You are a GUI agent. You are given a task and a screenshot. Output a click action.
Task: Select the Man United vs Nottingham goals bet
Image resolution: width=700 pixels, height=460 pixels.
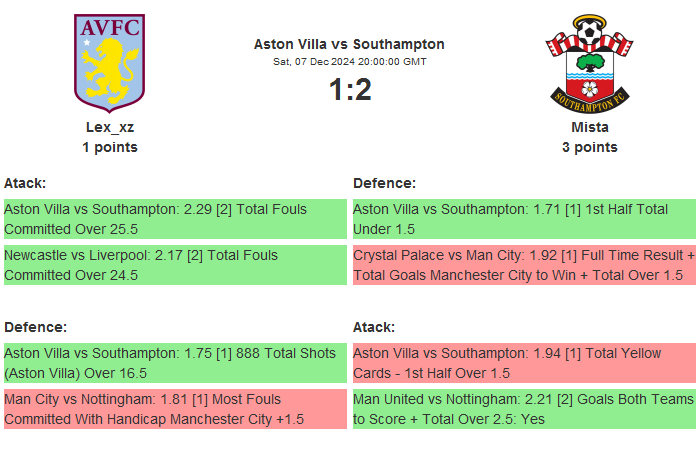coord(523,409)
